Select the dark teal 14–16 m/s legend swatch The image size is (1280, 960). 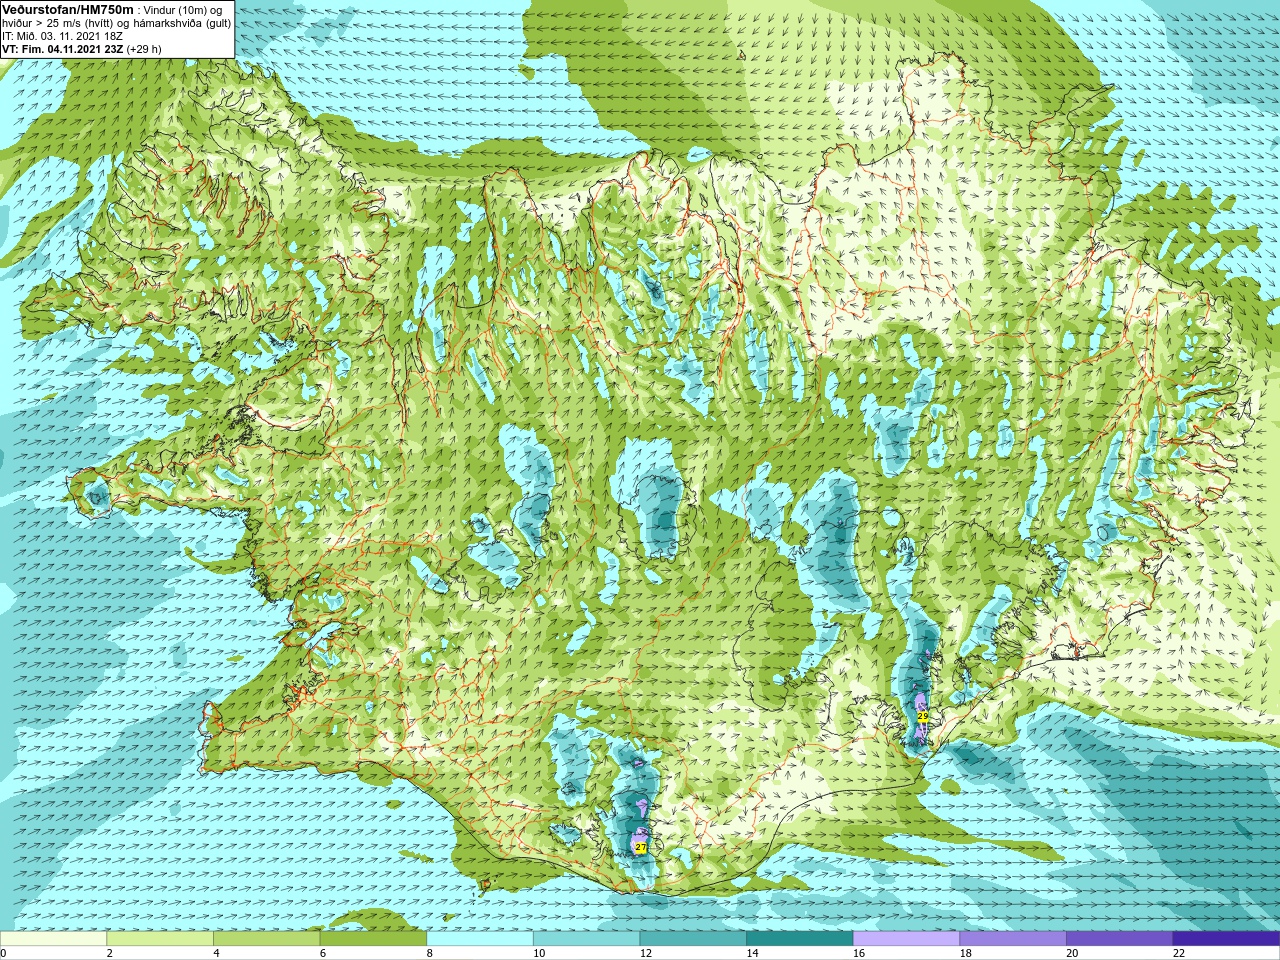click(x=800, y=939)
